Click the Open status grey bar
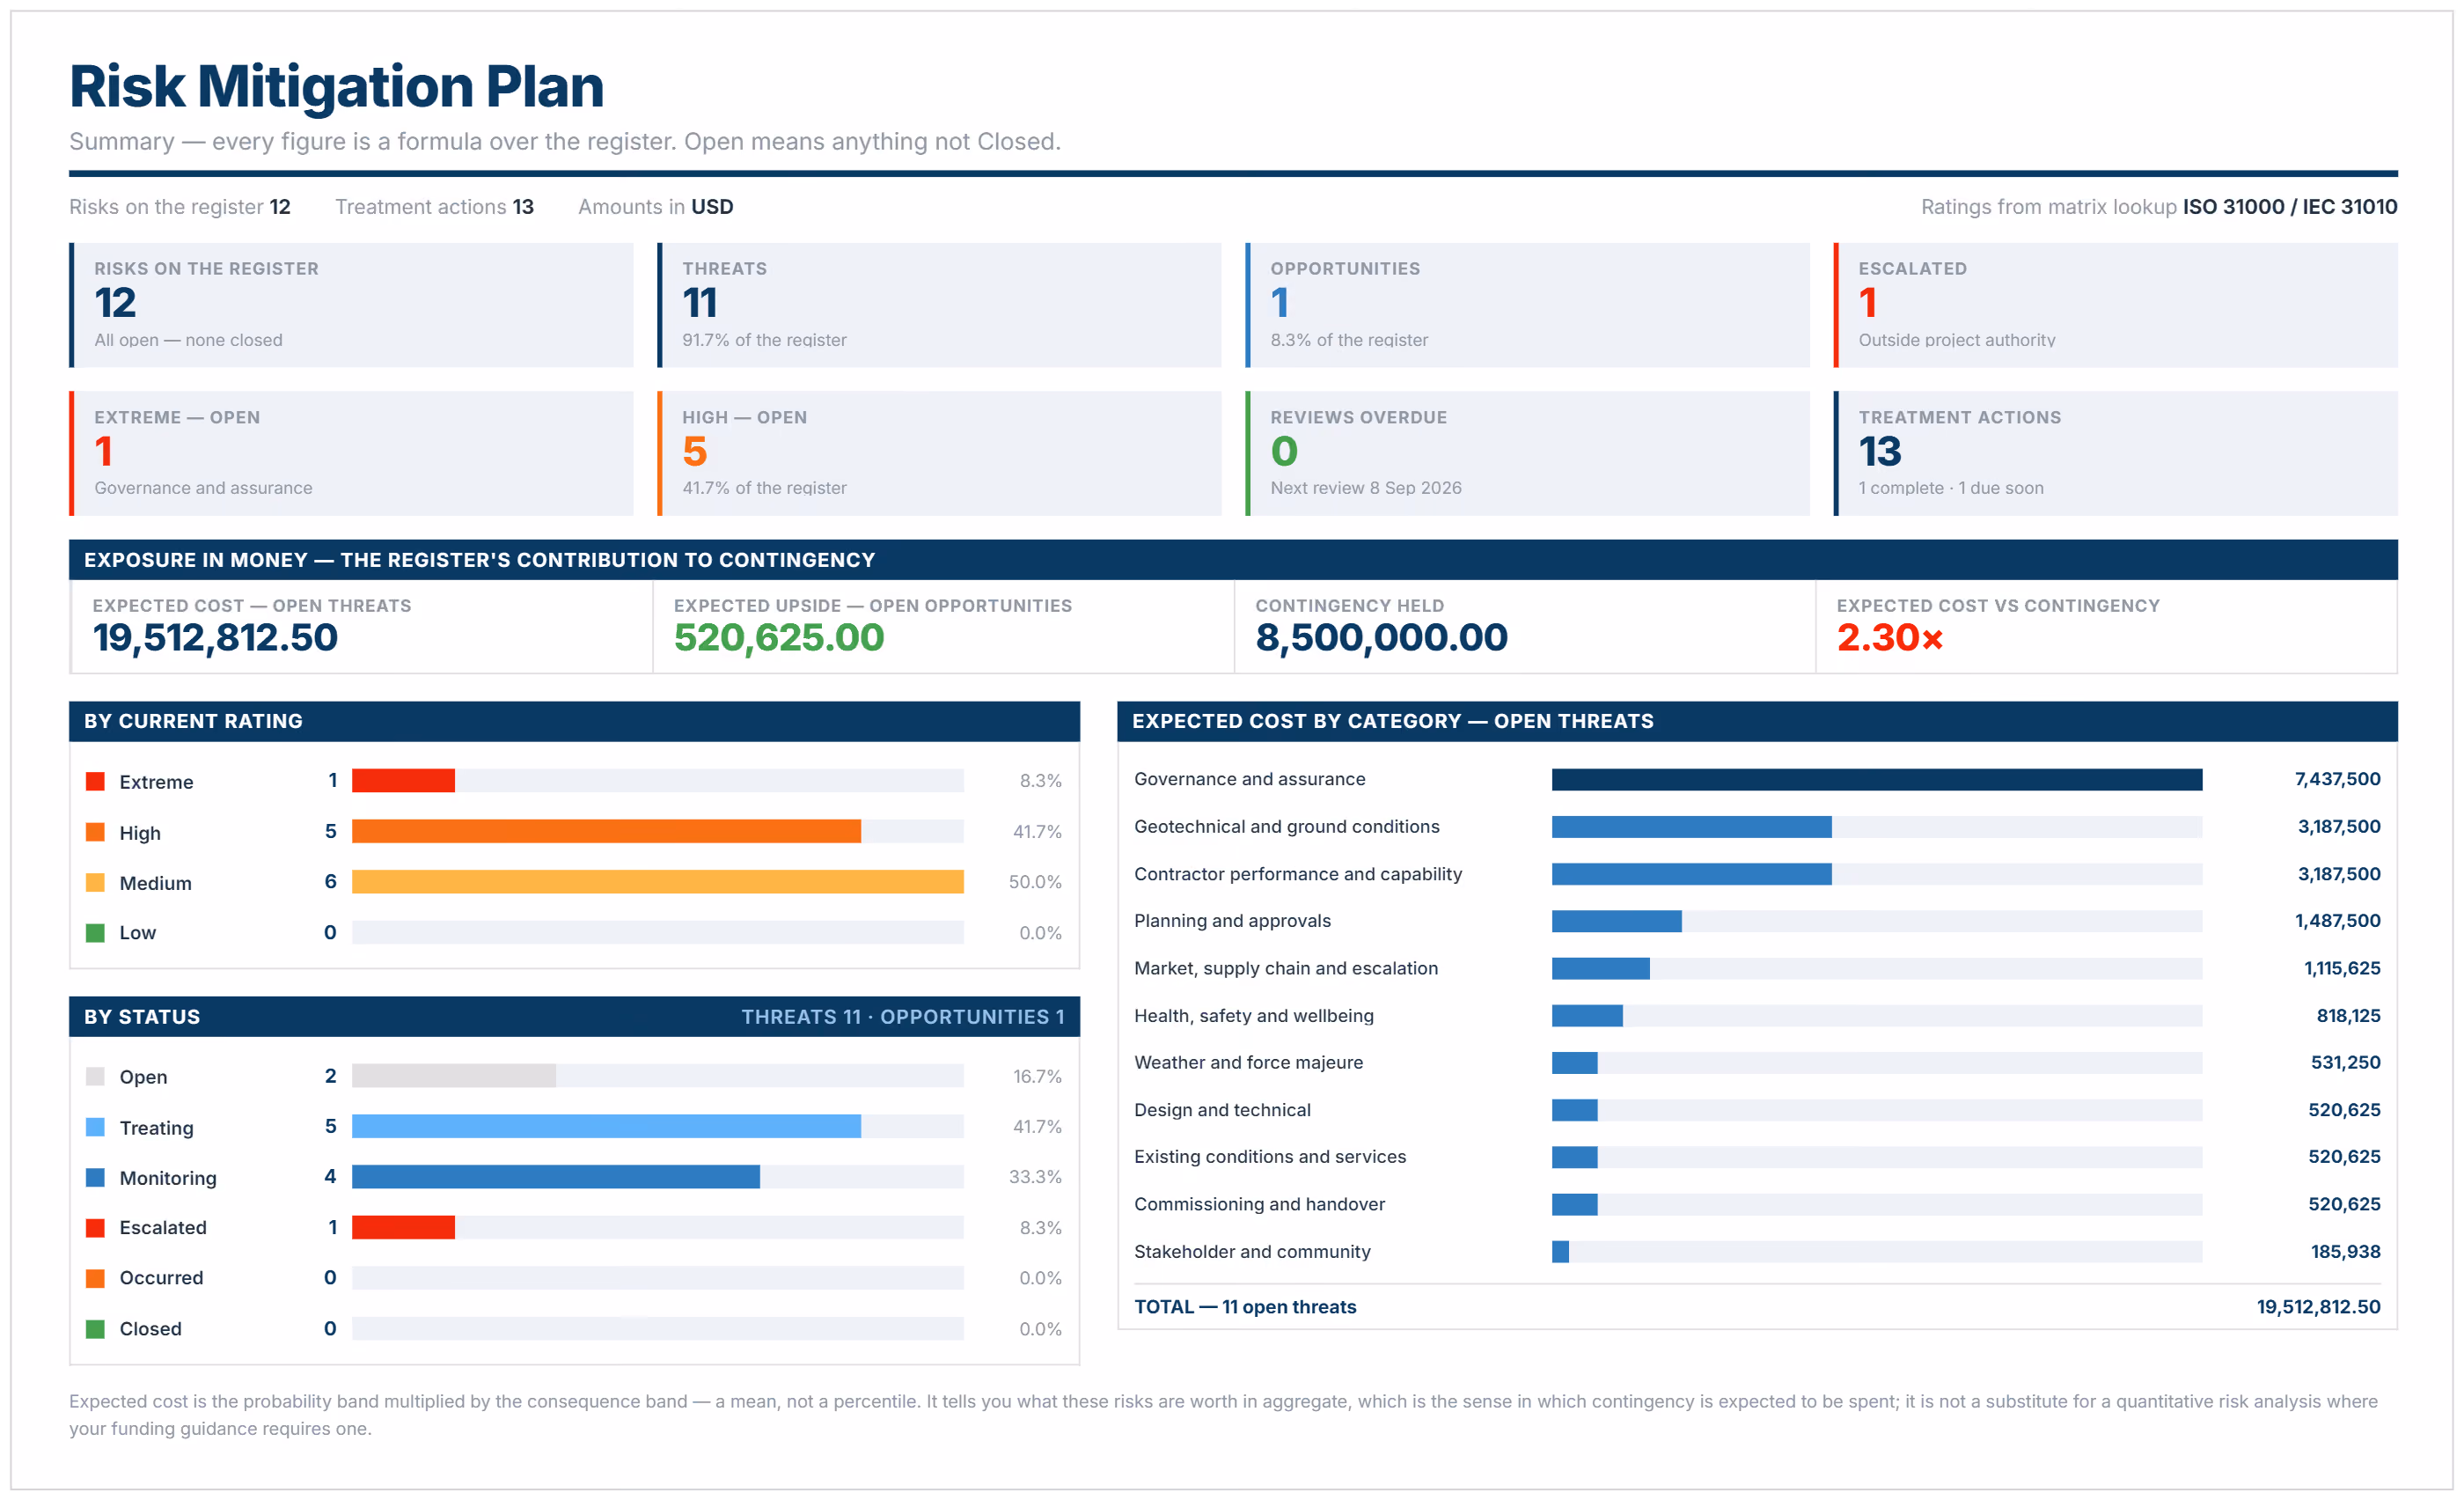This screenshot has width=2464, height=1500. coord(454,1076)
